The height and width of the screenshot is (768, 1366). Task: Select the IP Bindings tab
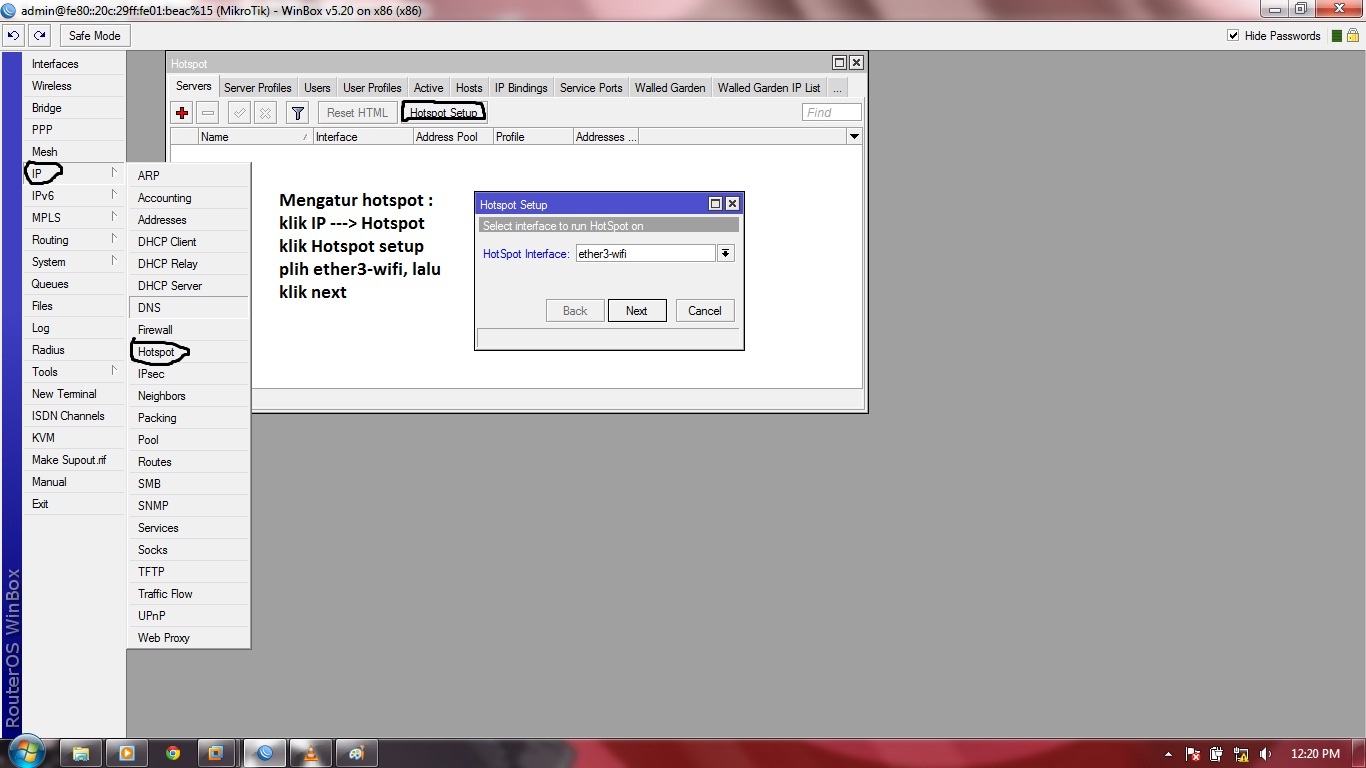pos(521,88)
